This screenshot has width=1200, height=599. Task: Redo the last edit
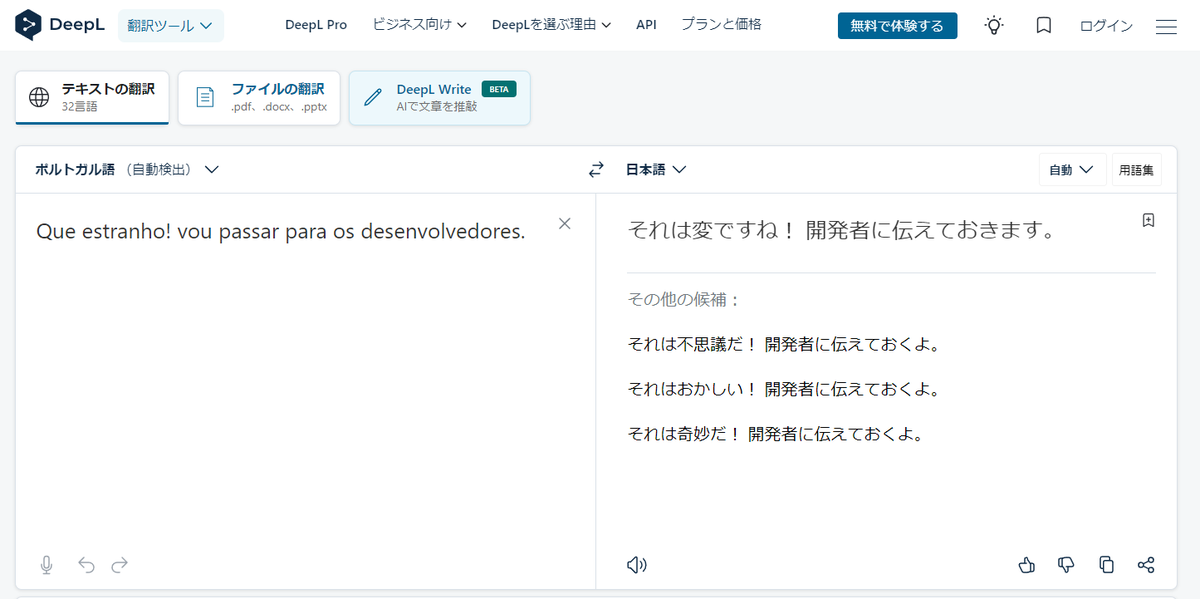click(120, 565)
